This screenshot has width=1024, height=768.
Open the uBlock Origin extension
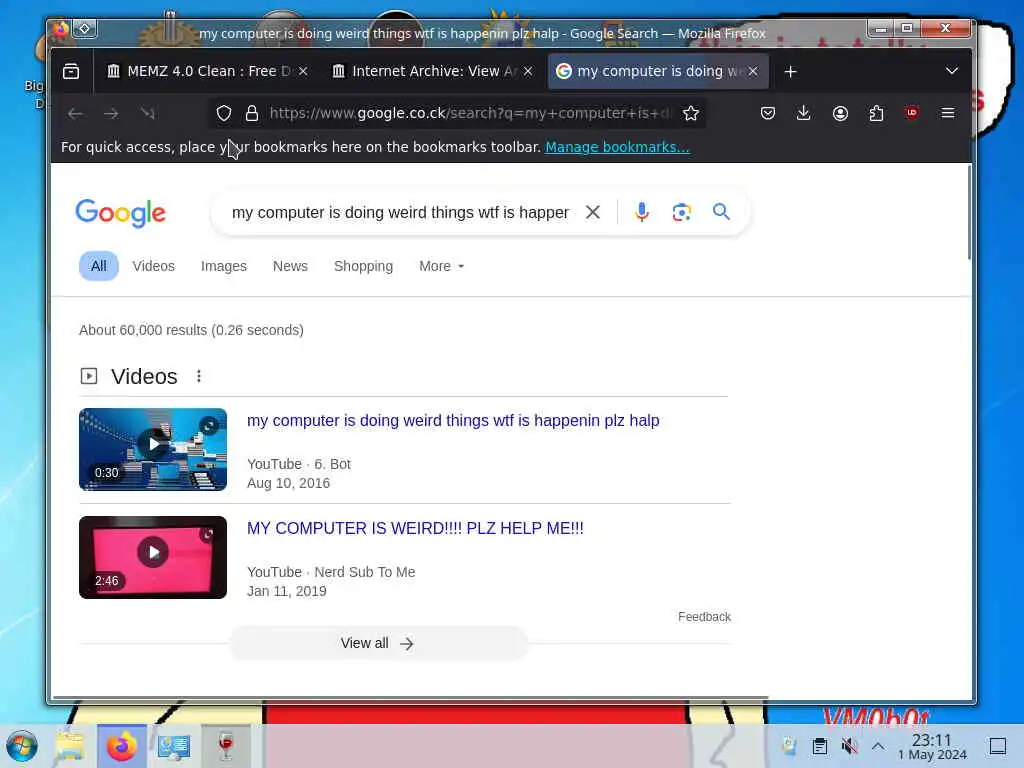pos(912,113)
